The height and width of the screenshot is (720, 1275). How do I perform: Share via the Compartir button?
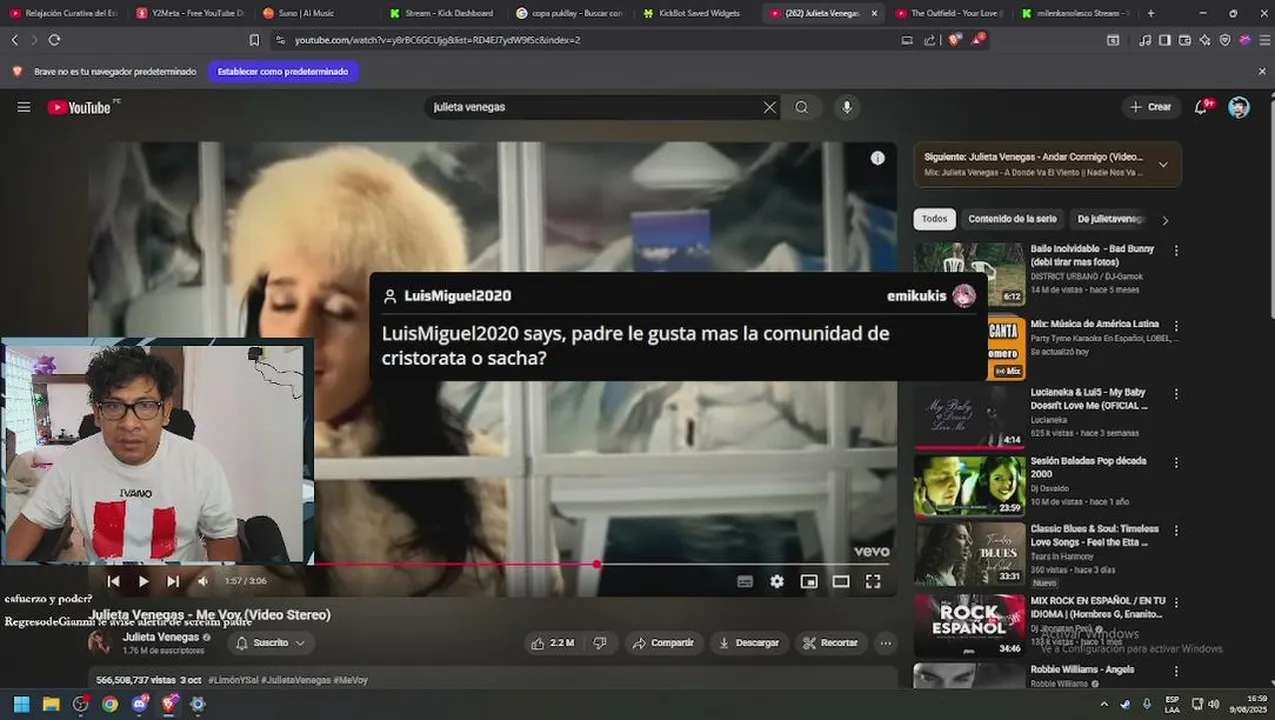[x=662, y=643]
